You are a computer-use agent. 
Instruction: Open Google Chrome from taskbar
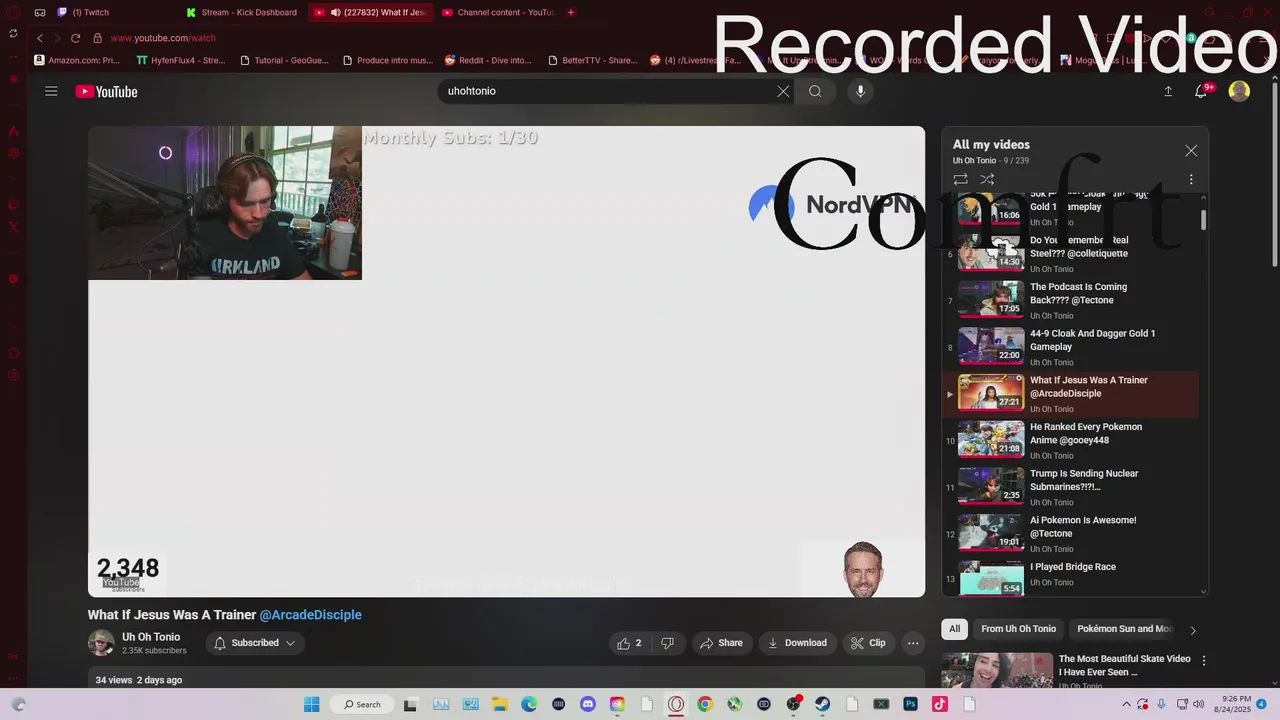click(x=705, y=704)
